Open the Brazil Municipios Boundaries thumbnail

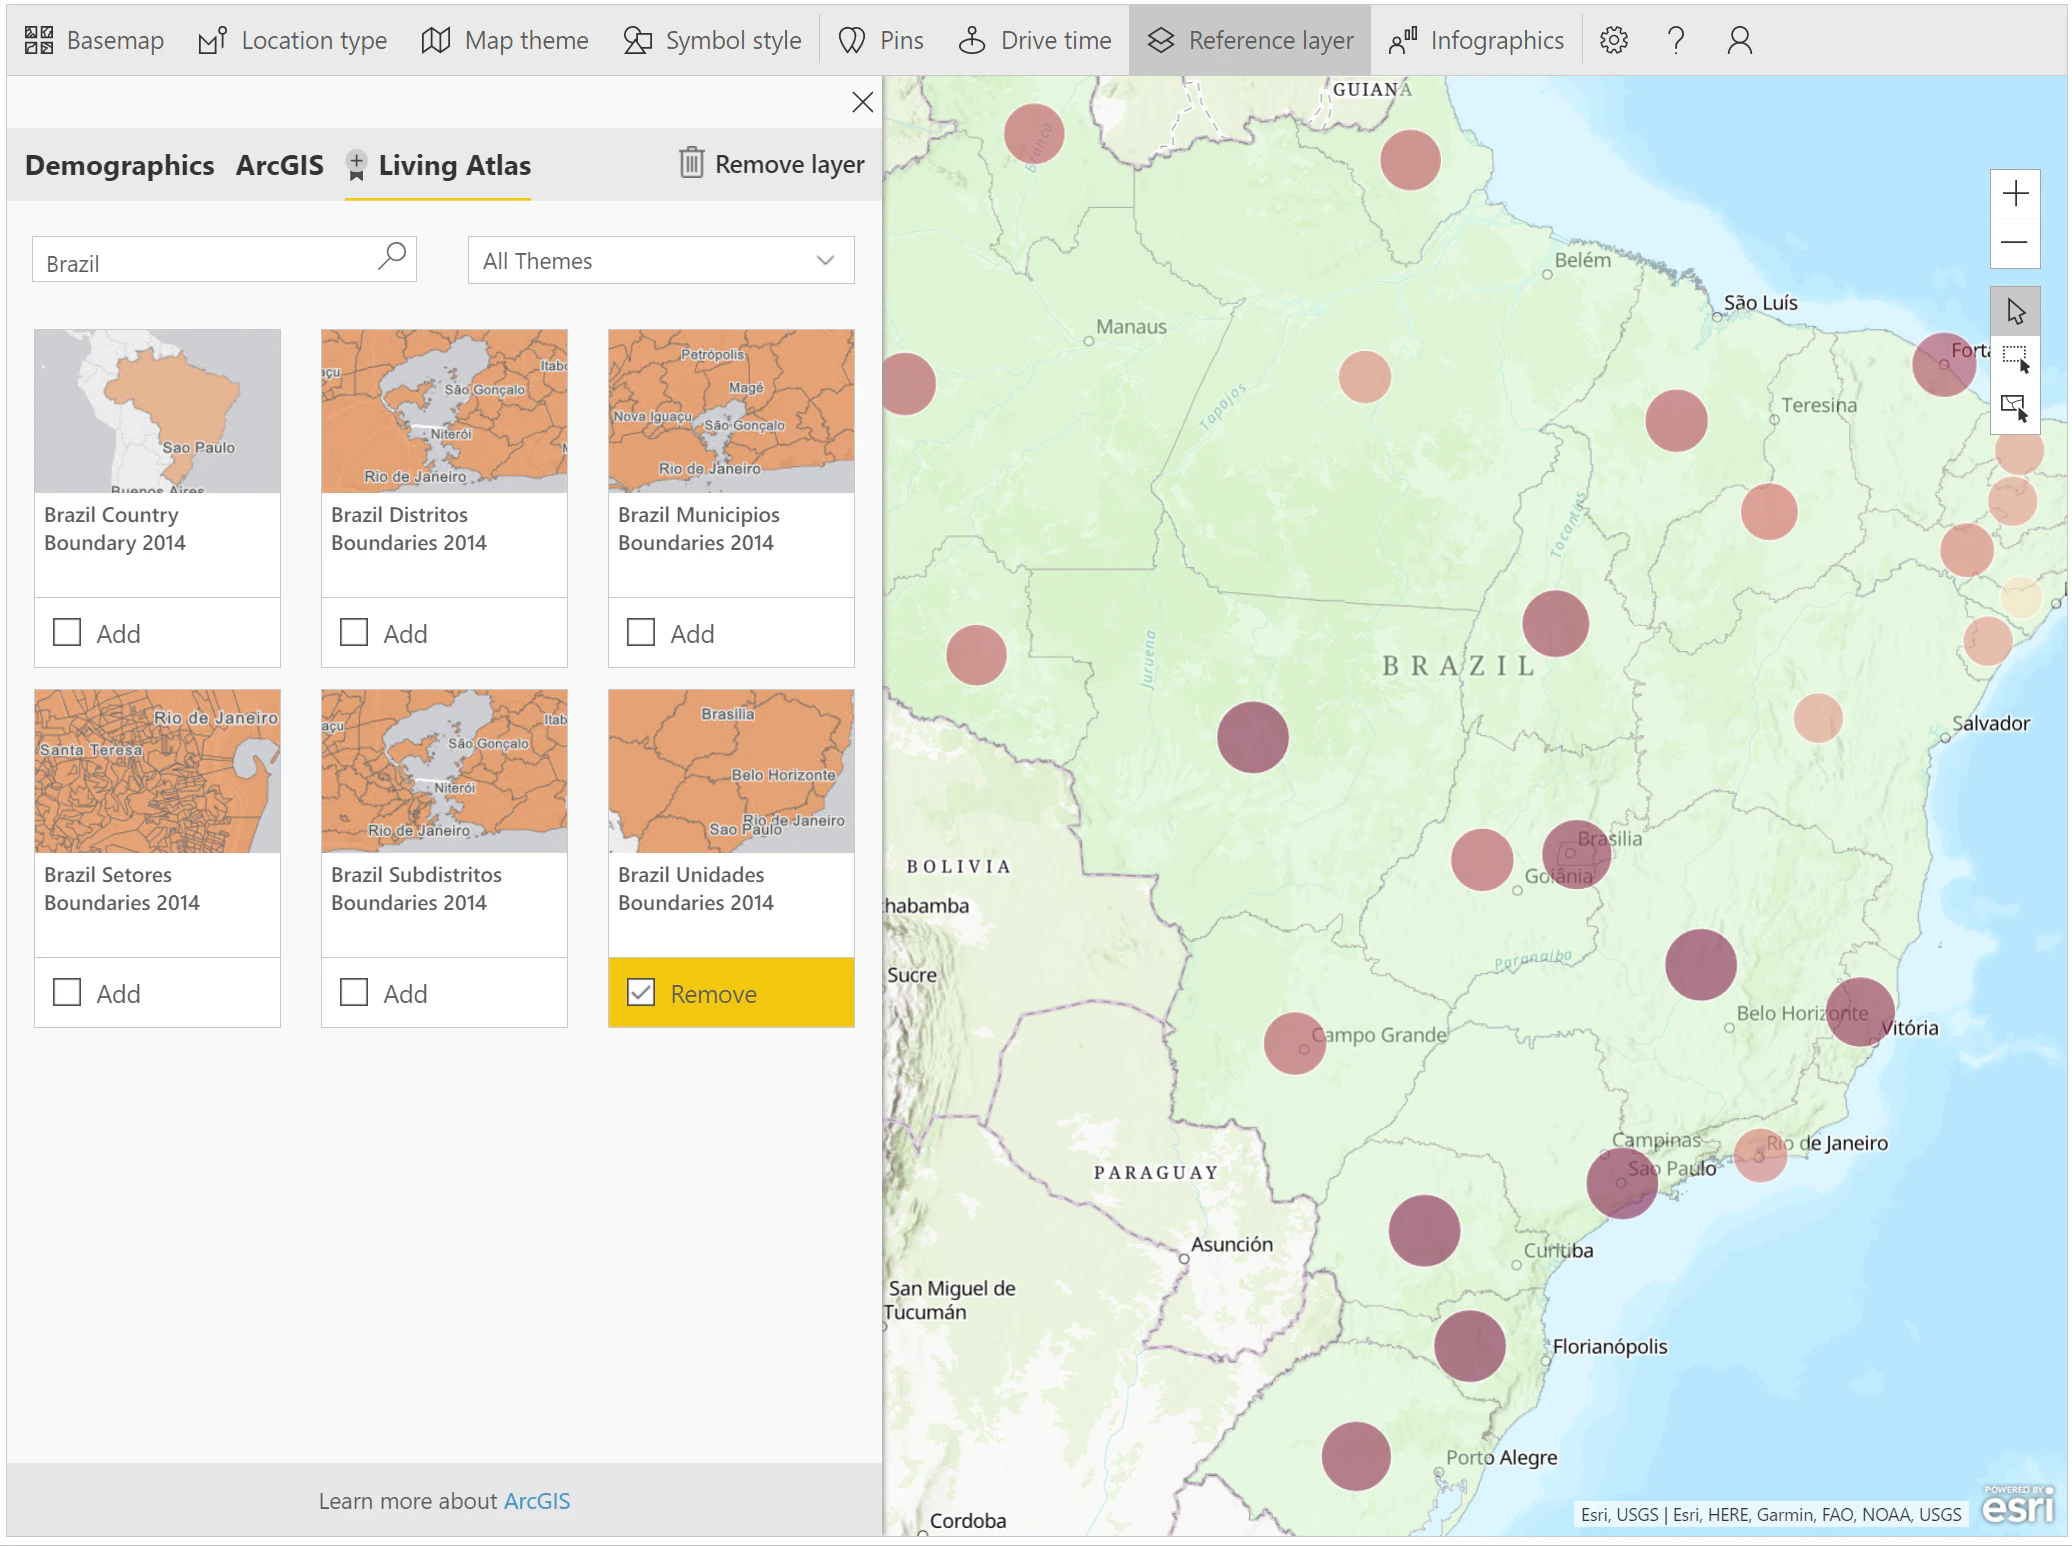tap(731, 411)
